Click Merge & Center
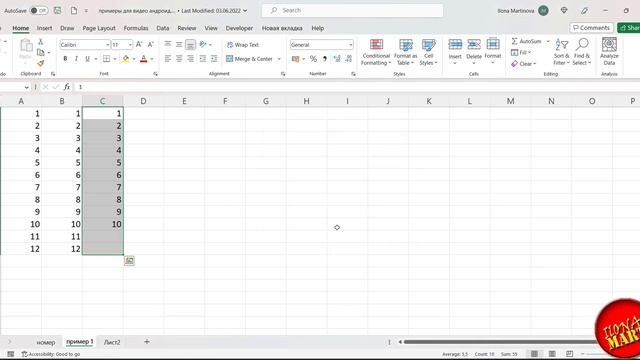 click(249, 59)
